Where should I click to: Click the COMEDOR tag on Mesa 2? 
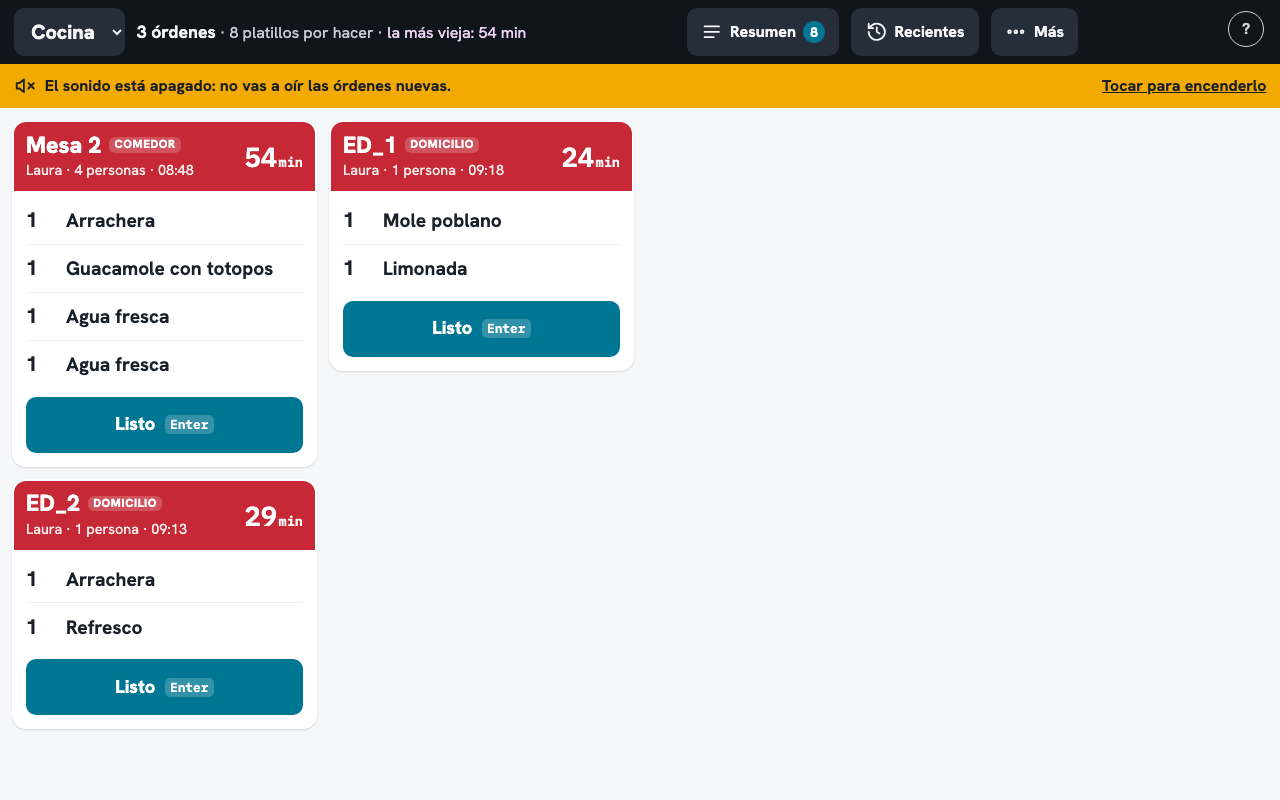point(146,145)
